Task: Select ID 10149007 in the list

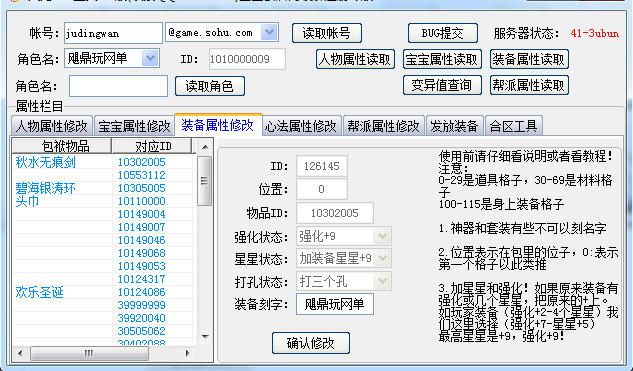Action: tap(142, 227)
